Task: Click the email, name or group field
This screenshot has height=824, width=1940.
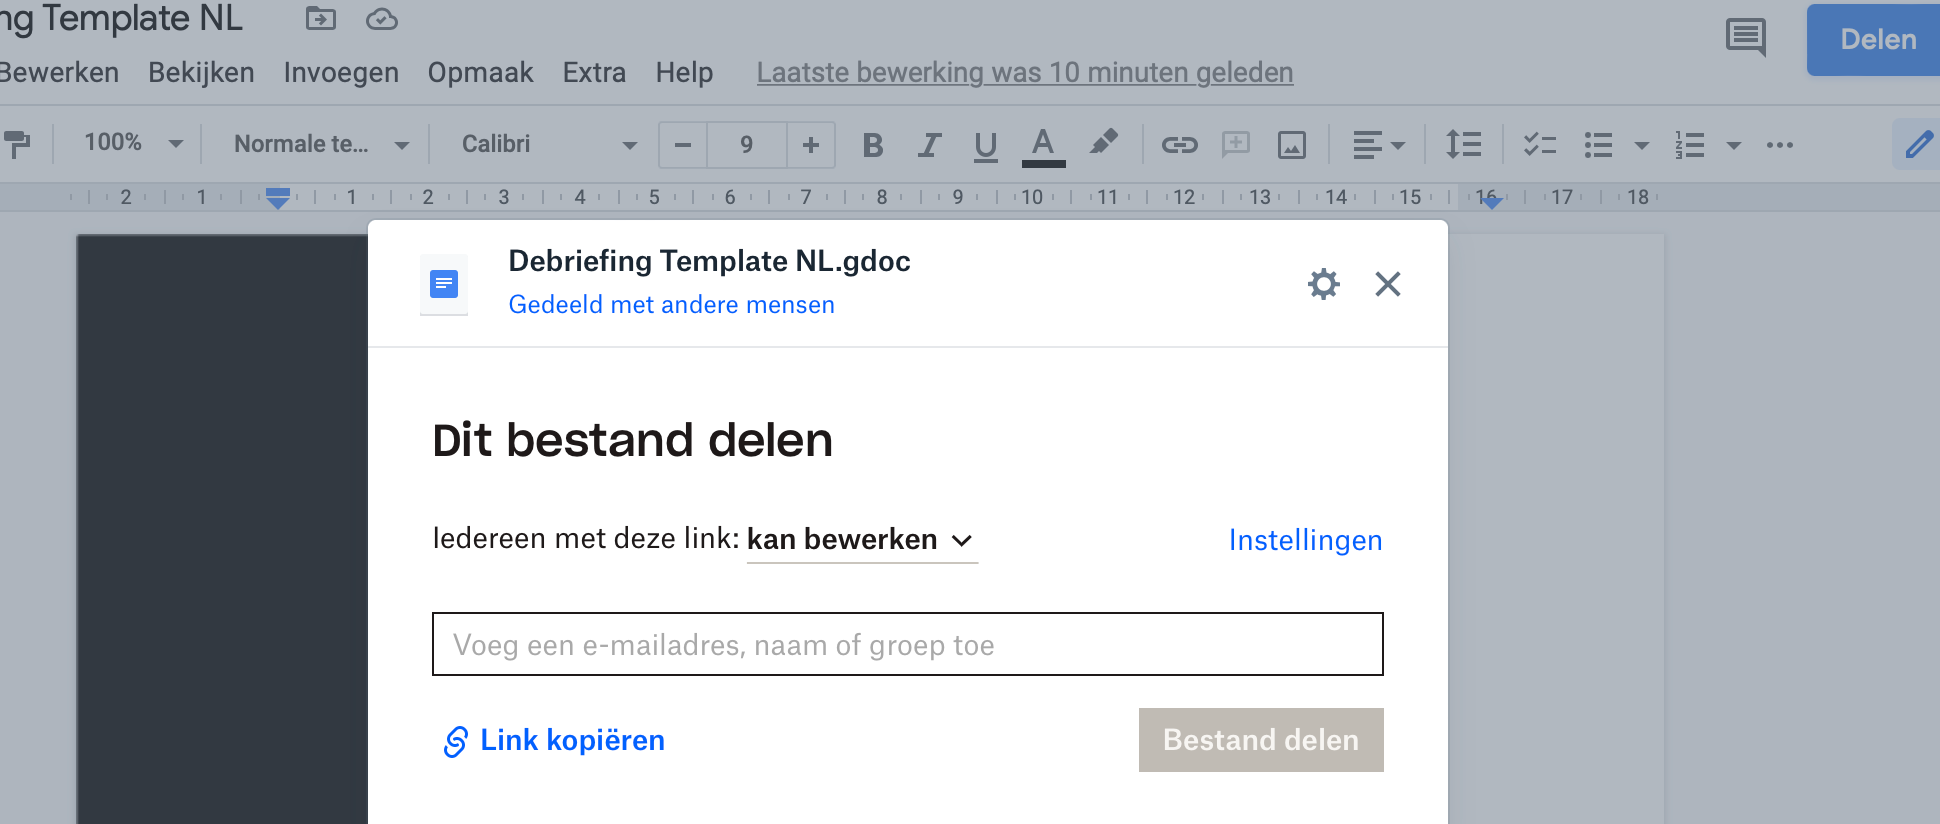Action: click(x=908, y=644)
